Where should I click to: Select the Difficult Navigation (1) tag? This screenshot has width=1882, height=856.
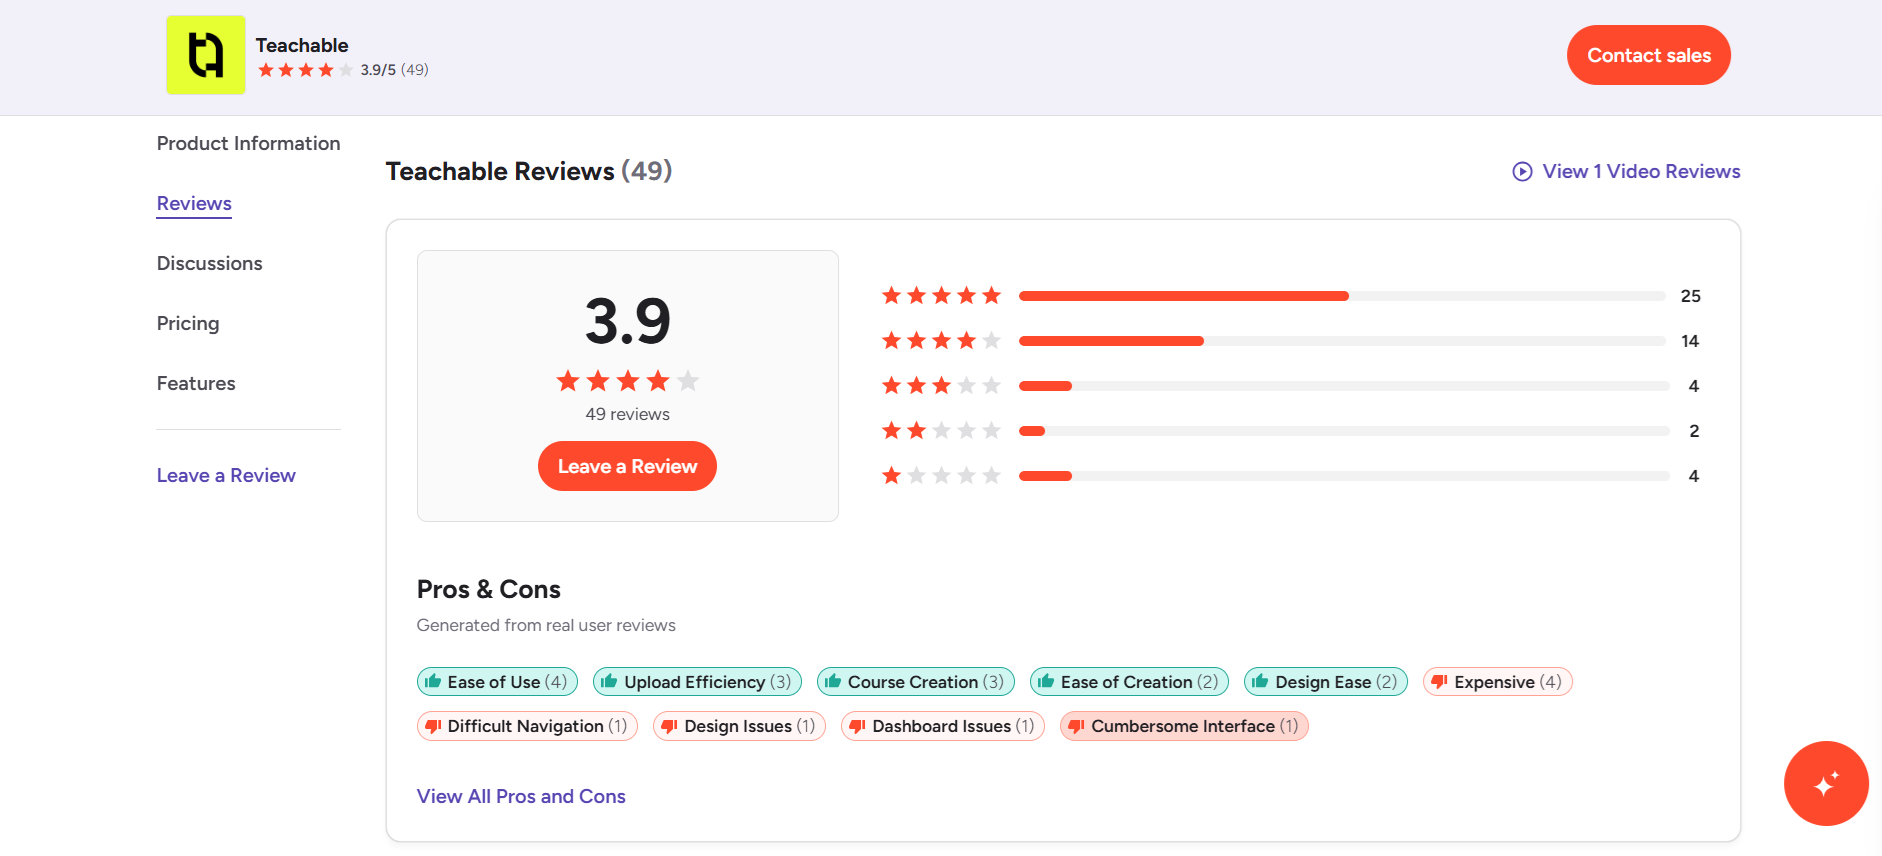tap(527, 726)
